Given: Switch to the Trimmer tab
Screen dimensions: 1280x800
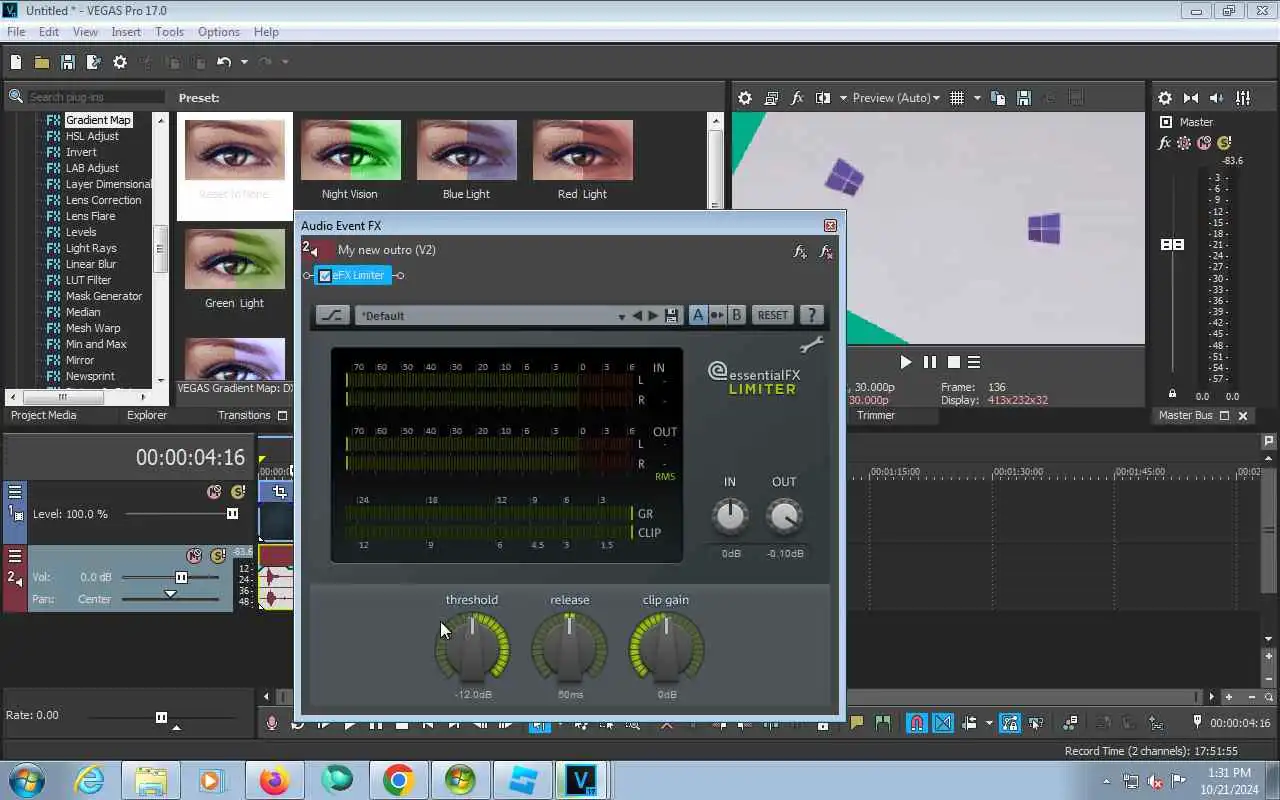Looking at the screenshot, I should [876, 415].
